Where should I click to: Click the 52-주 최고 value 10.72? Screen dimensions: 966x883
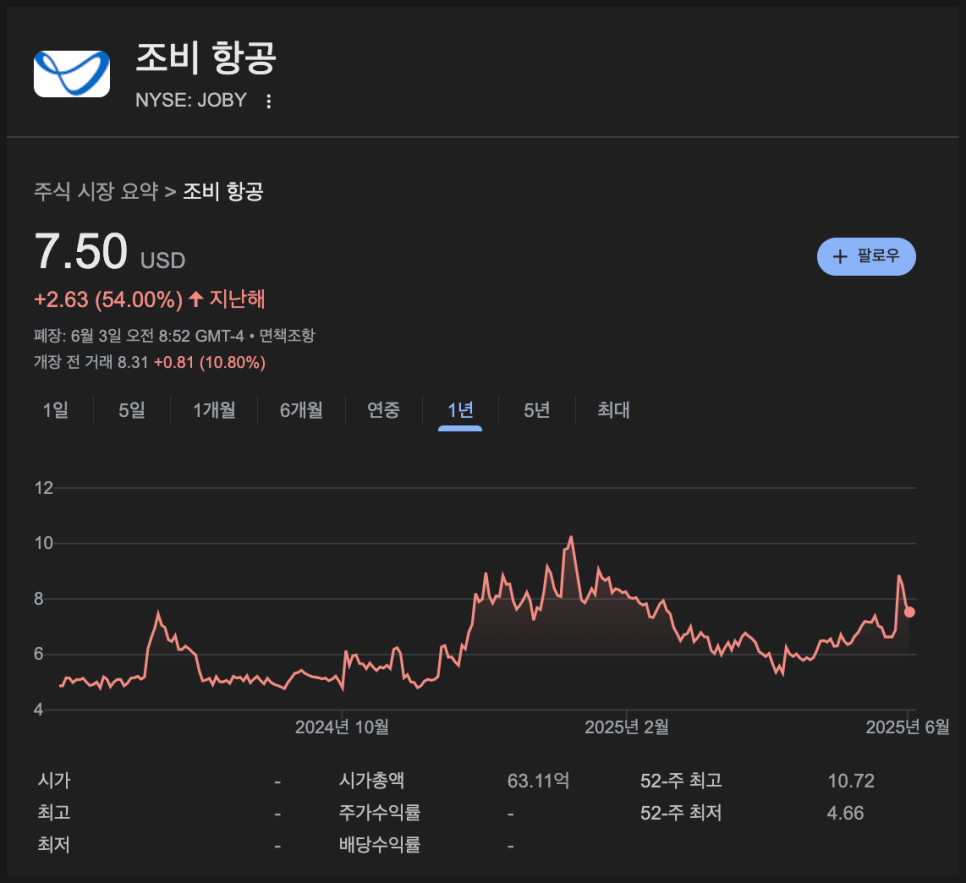point(851,781)
